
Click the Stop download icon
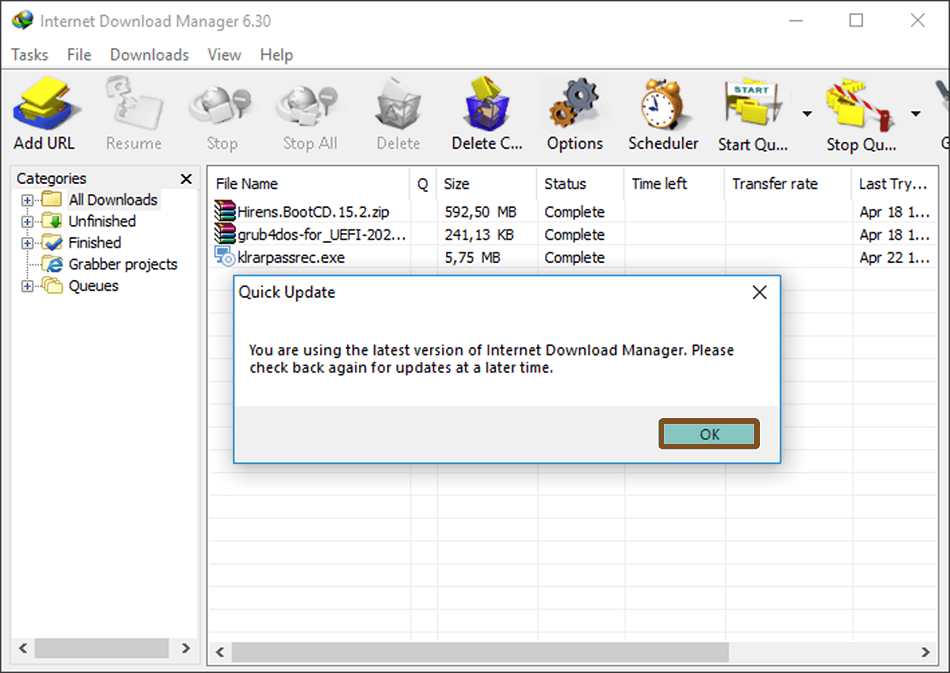(x=220, y=105)
